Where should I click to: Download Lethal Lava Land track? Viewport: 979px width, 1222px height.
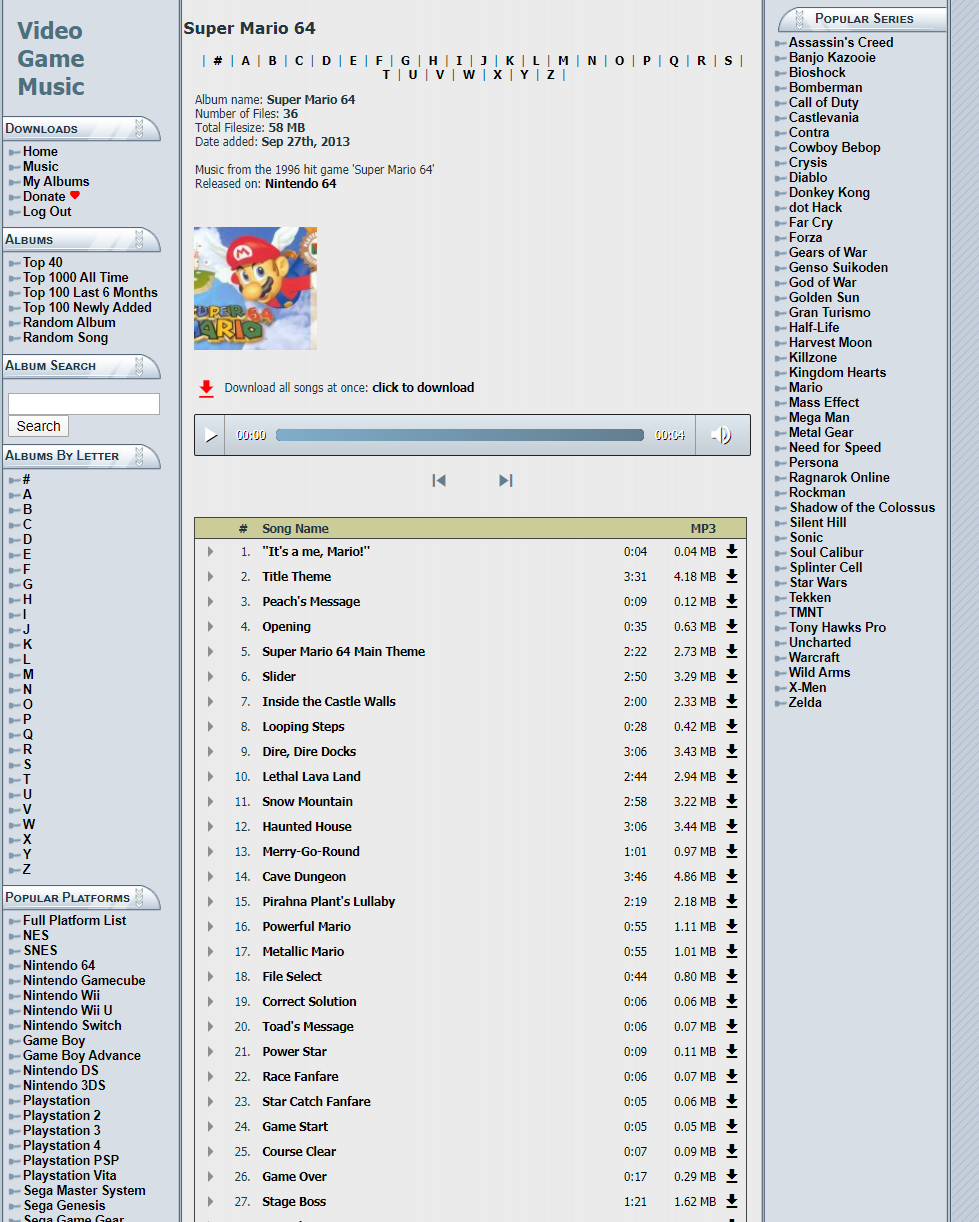(731, 776)
